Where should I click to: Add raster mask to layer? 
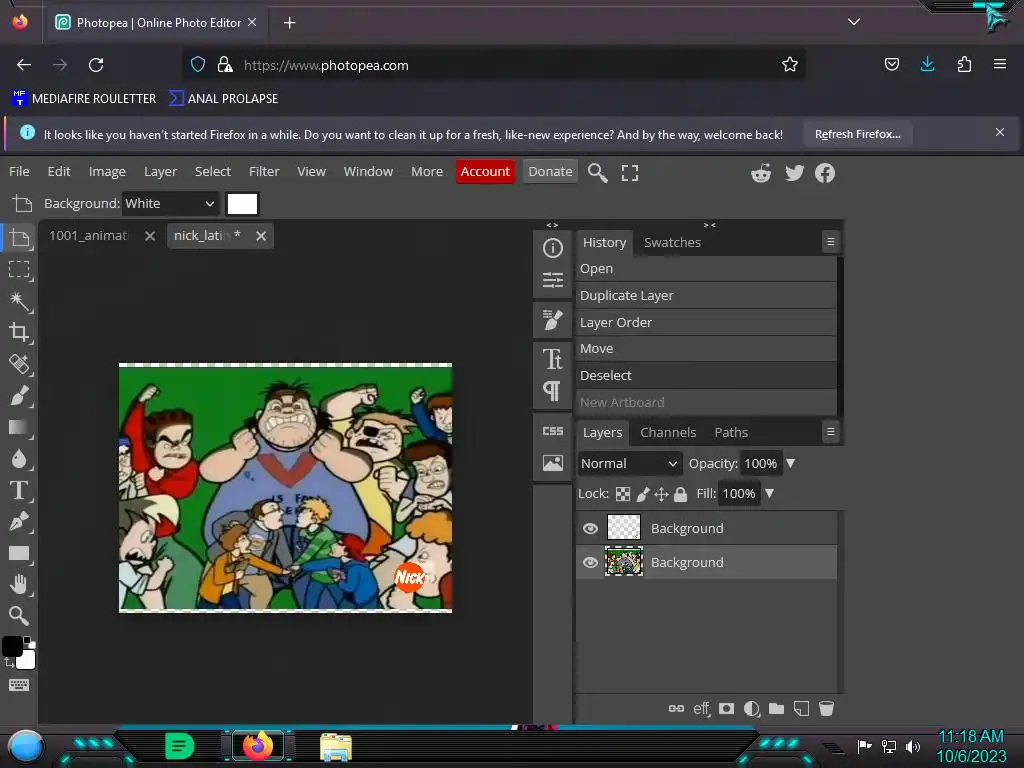coord(726,709)
